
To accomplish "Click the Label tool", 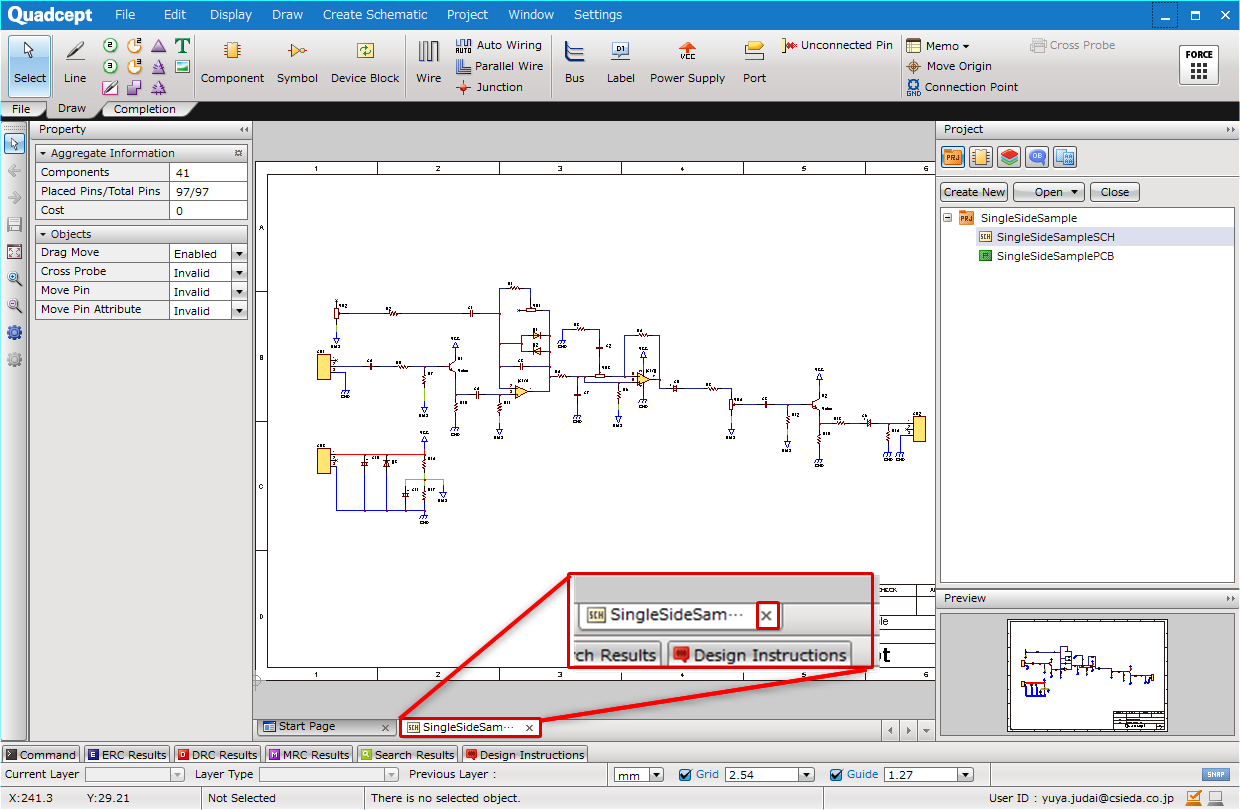I will [620, 62].
